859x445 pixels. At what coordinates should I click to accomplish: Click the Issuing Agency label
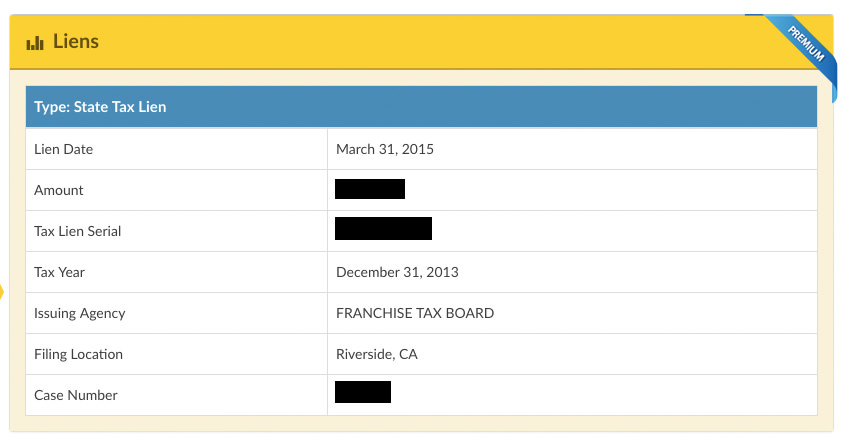79,313
